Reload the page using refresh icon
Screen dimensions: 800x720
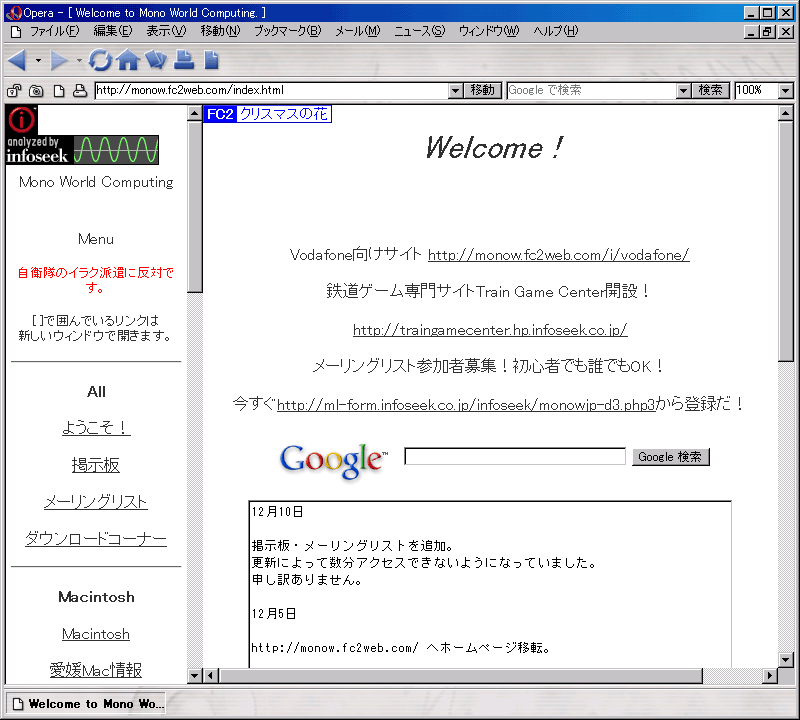[100, 60]
